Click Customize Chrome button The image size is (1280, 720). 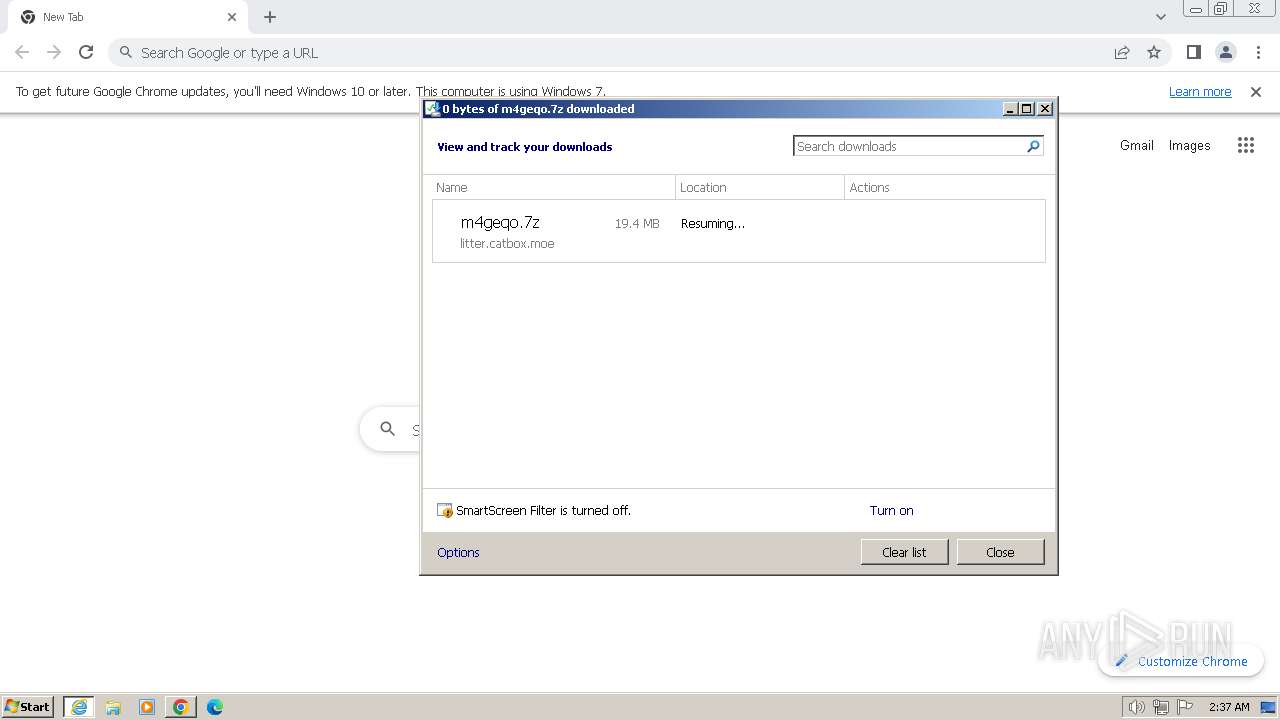[1181, 661]
